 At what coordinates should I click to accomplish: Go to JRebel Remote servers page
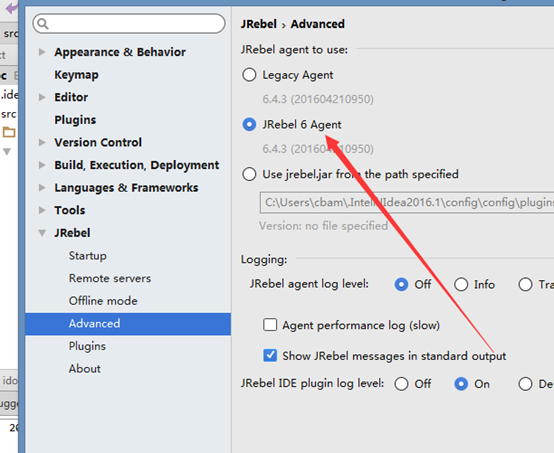110,278
